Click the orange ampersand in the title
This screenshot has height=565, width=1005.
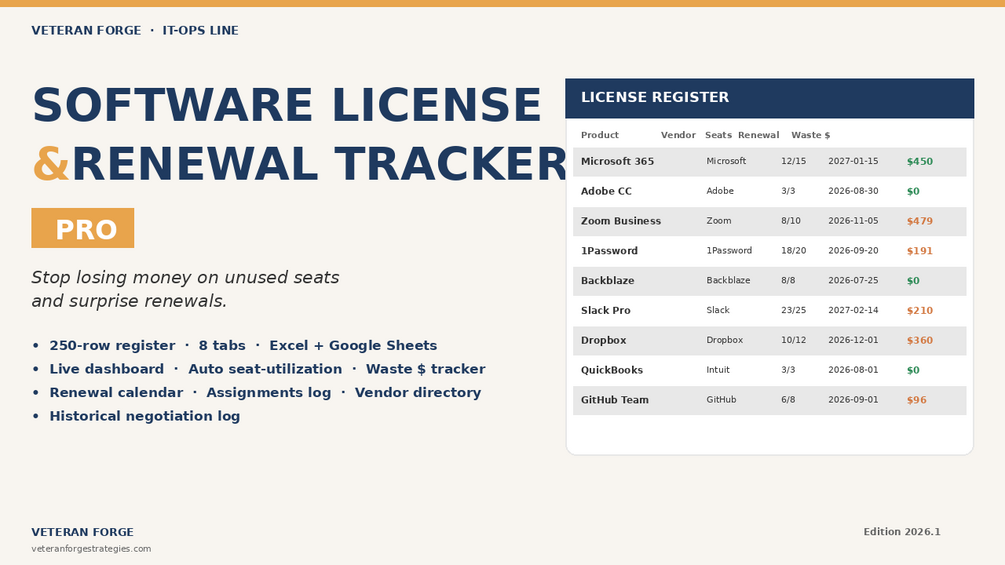tap(51, 164)
